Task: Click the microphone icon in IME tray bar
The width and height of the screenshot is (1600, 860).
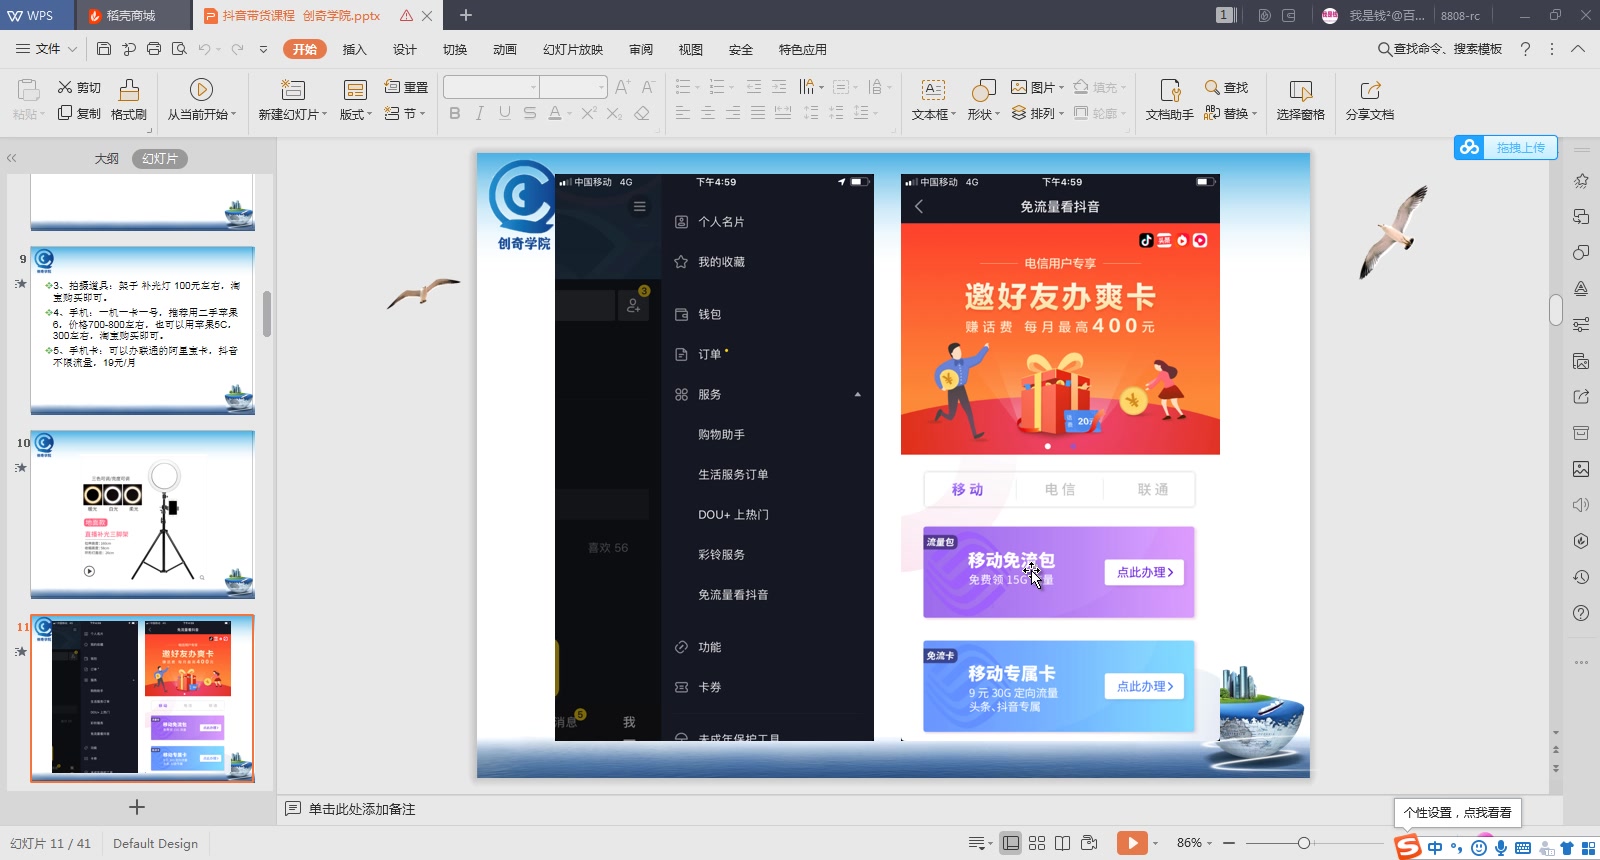Action: (1501, 848)
